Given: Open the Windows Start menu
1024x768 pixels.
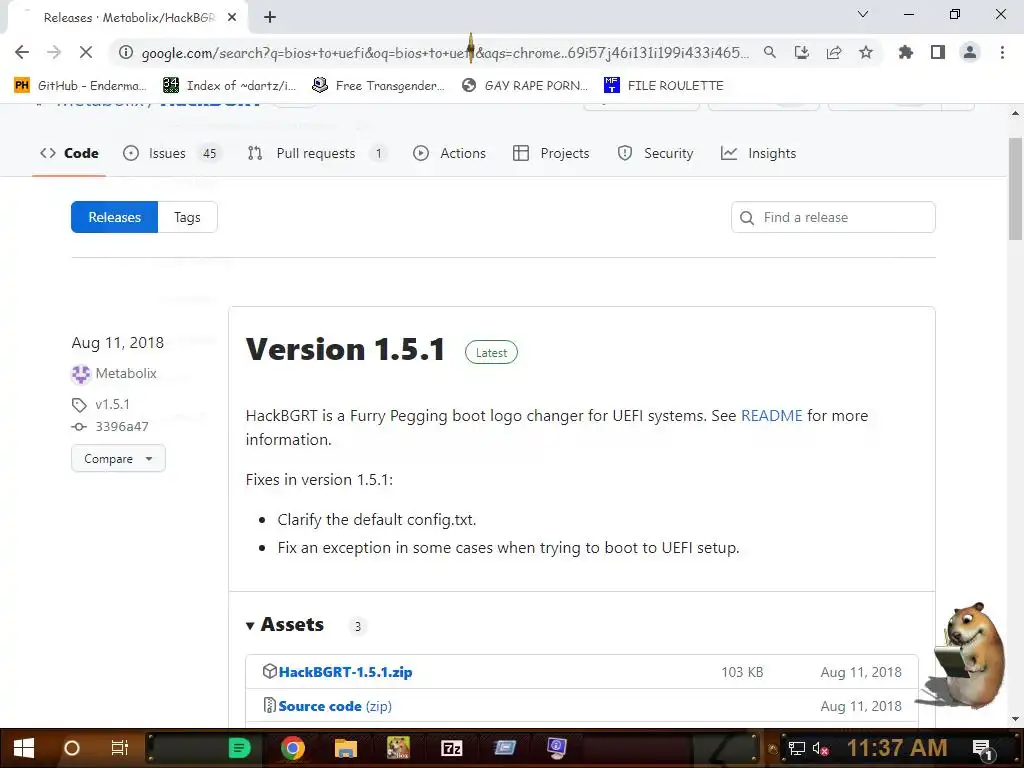Looking at the screenshot, I should click(x=24, y=748).
